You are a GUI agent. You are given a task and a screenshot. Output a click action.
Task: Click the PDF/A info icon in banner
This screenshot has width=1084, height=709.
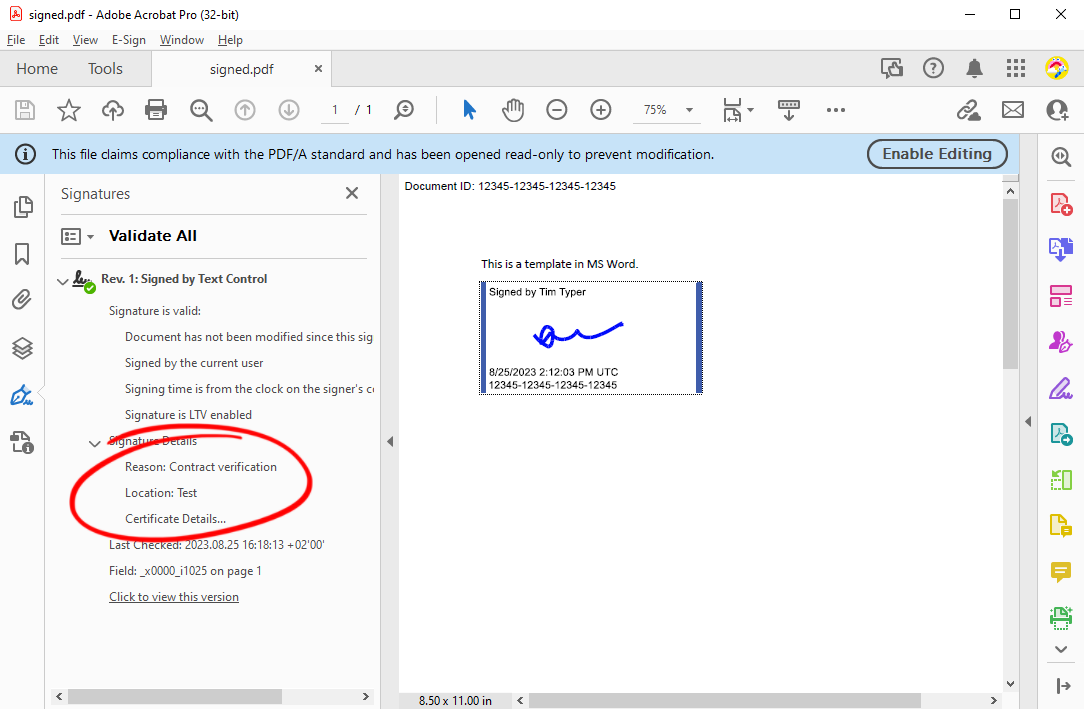click(26, 154)
